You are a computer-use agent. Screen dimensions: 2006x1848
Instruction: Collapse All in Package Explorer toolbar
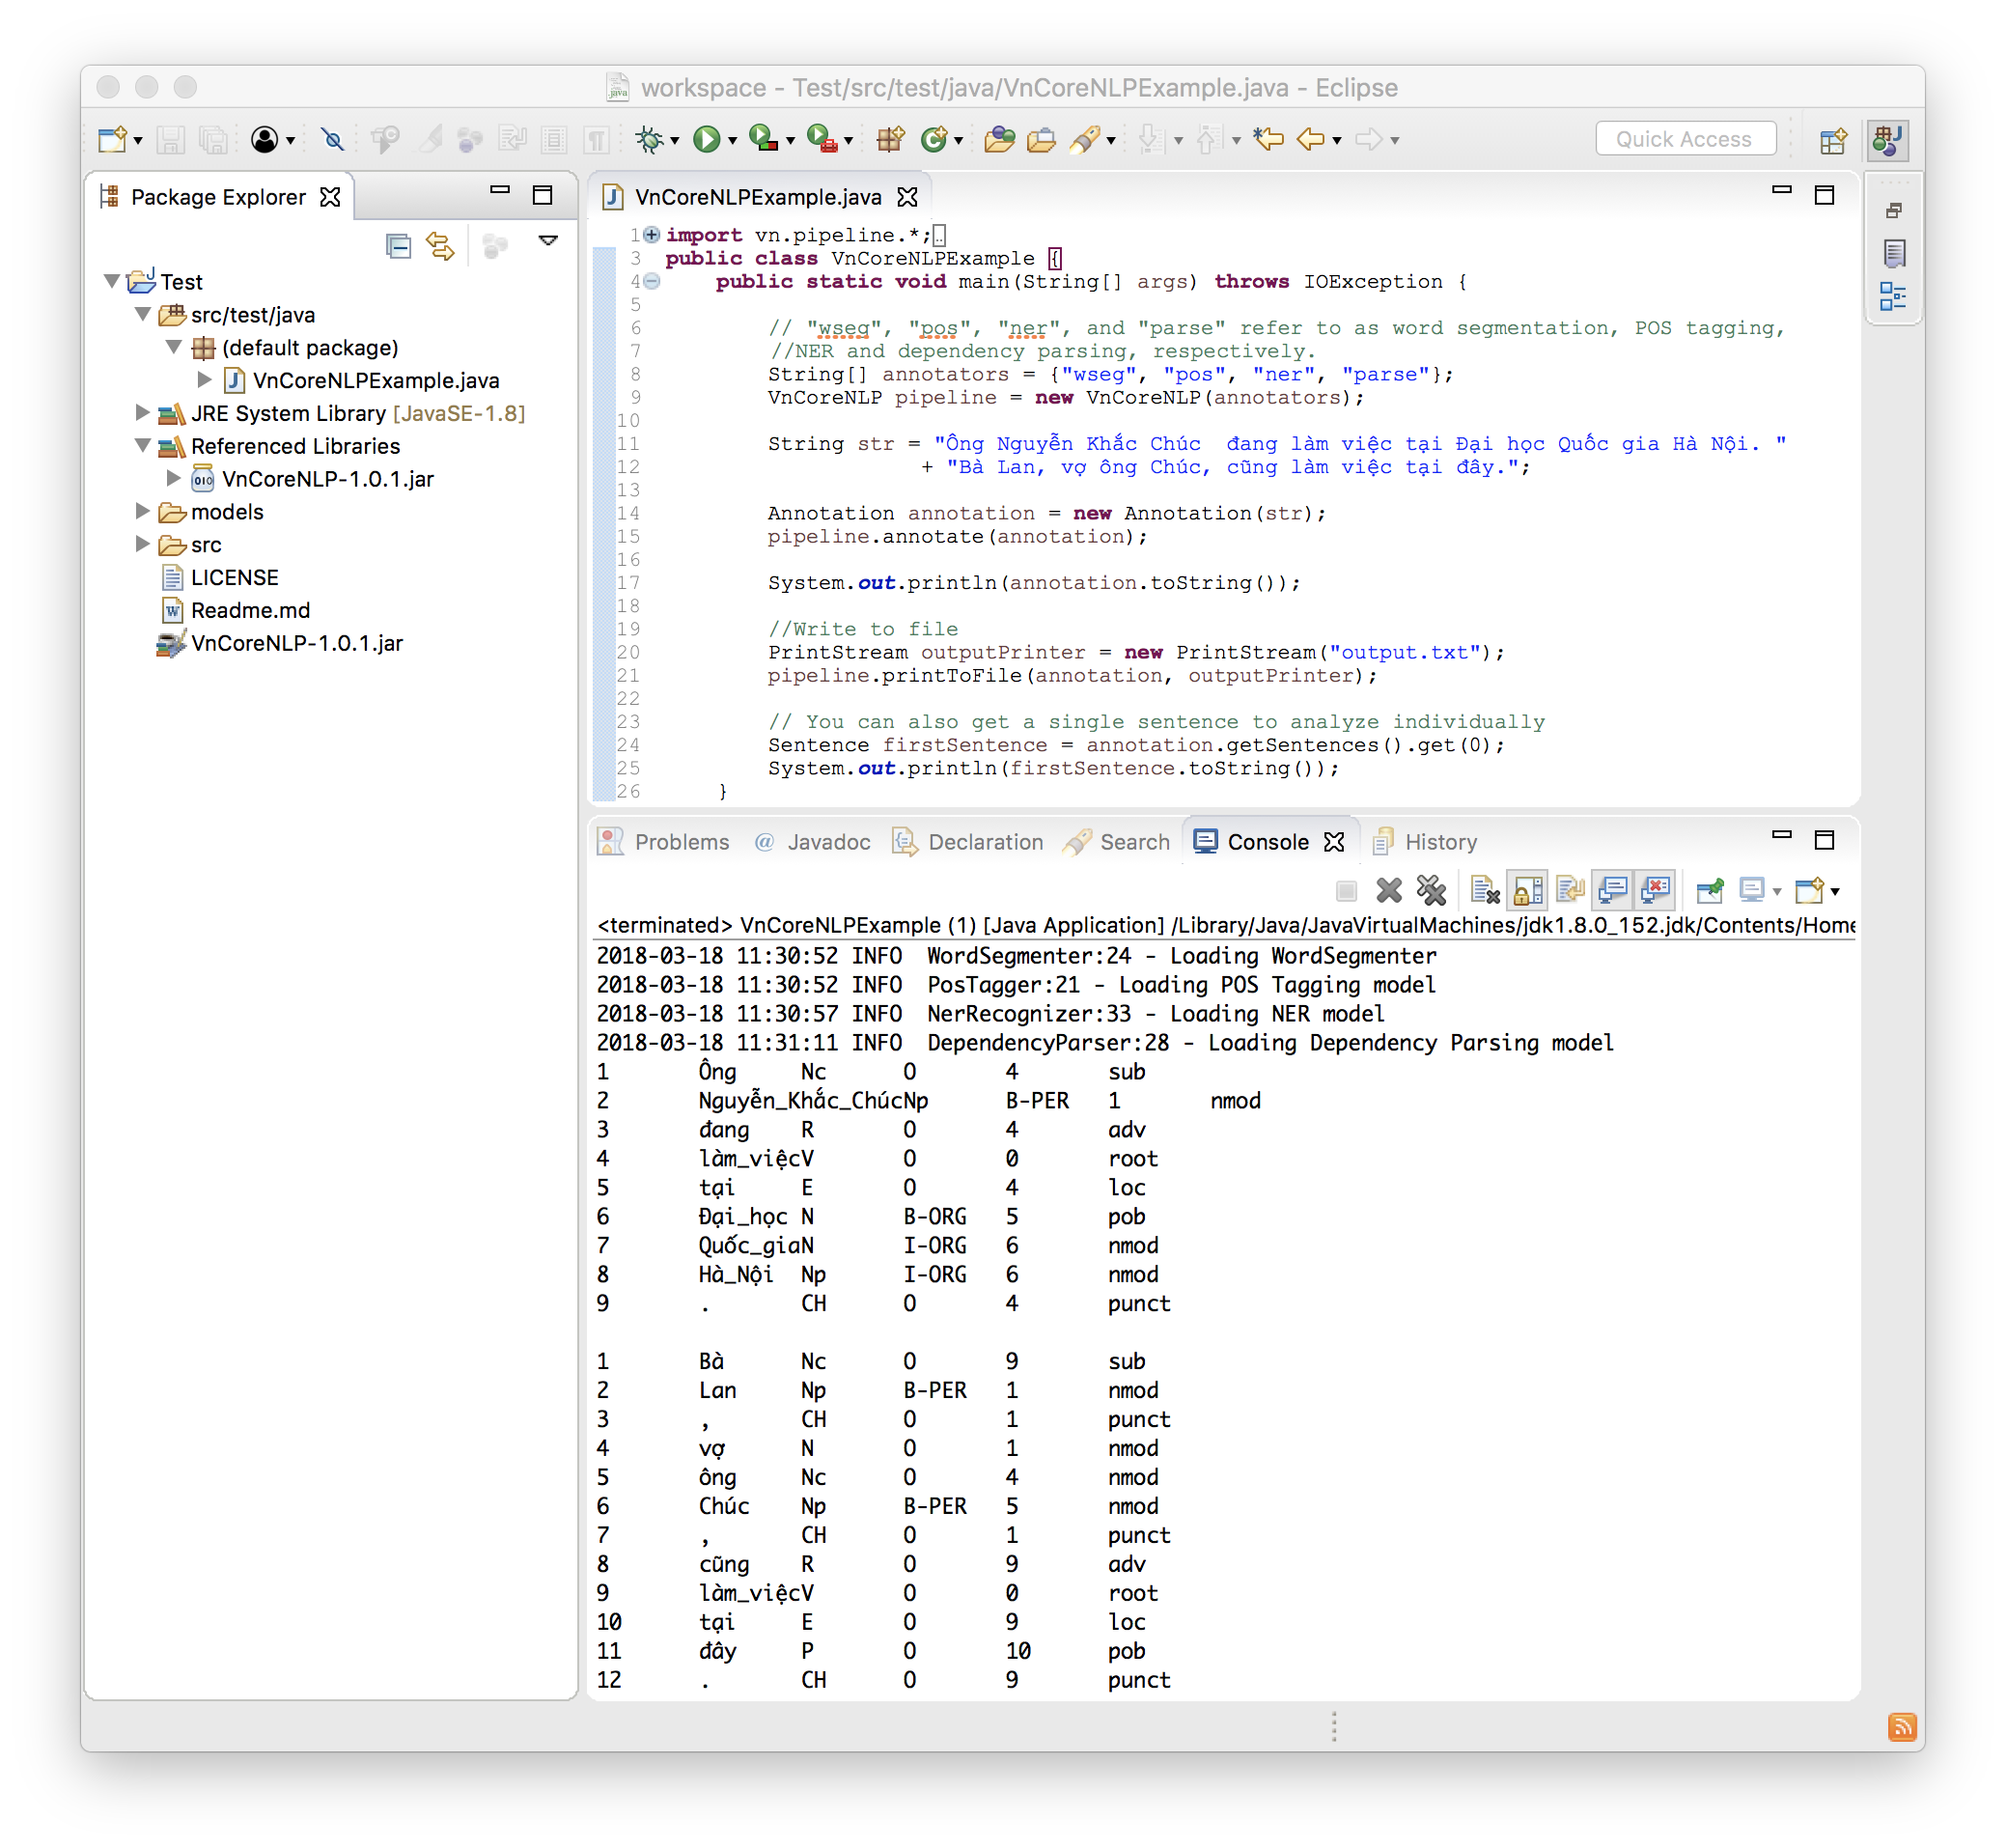pos(398,247)
